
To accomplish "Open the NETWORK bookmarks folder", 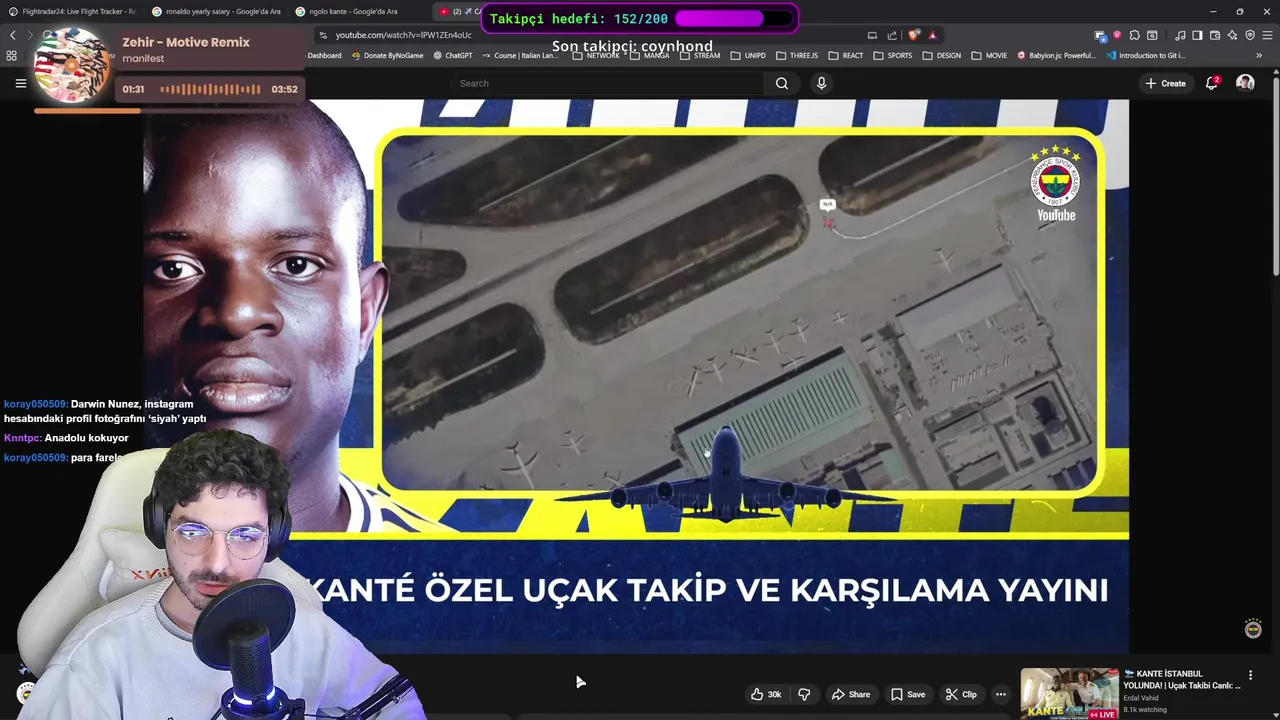I will pos(596,55).
